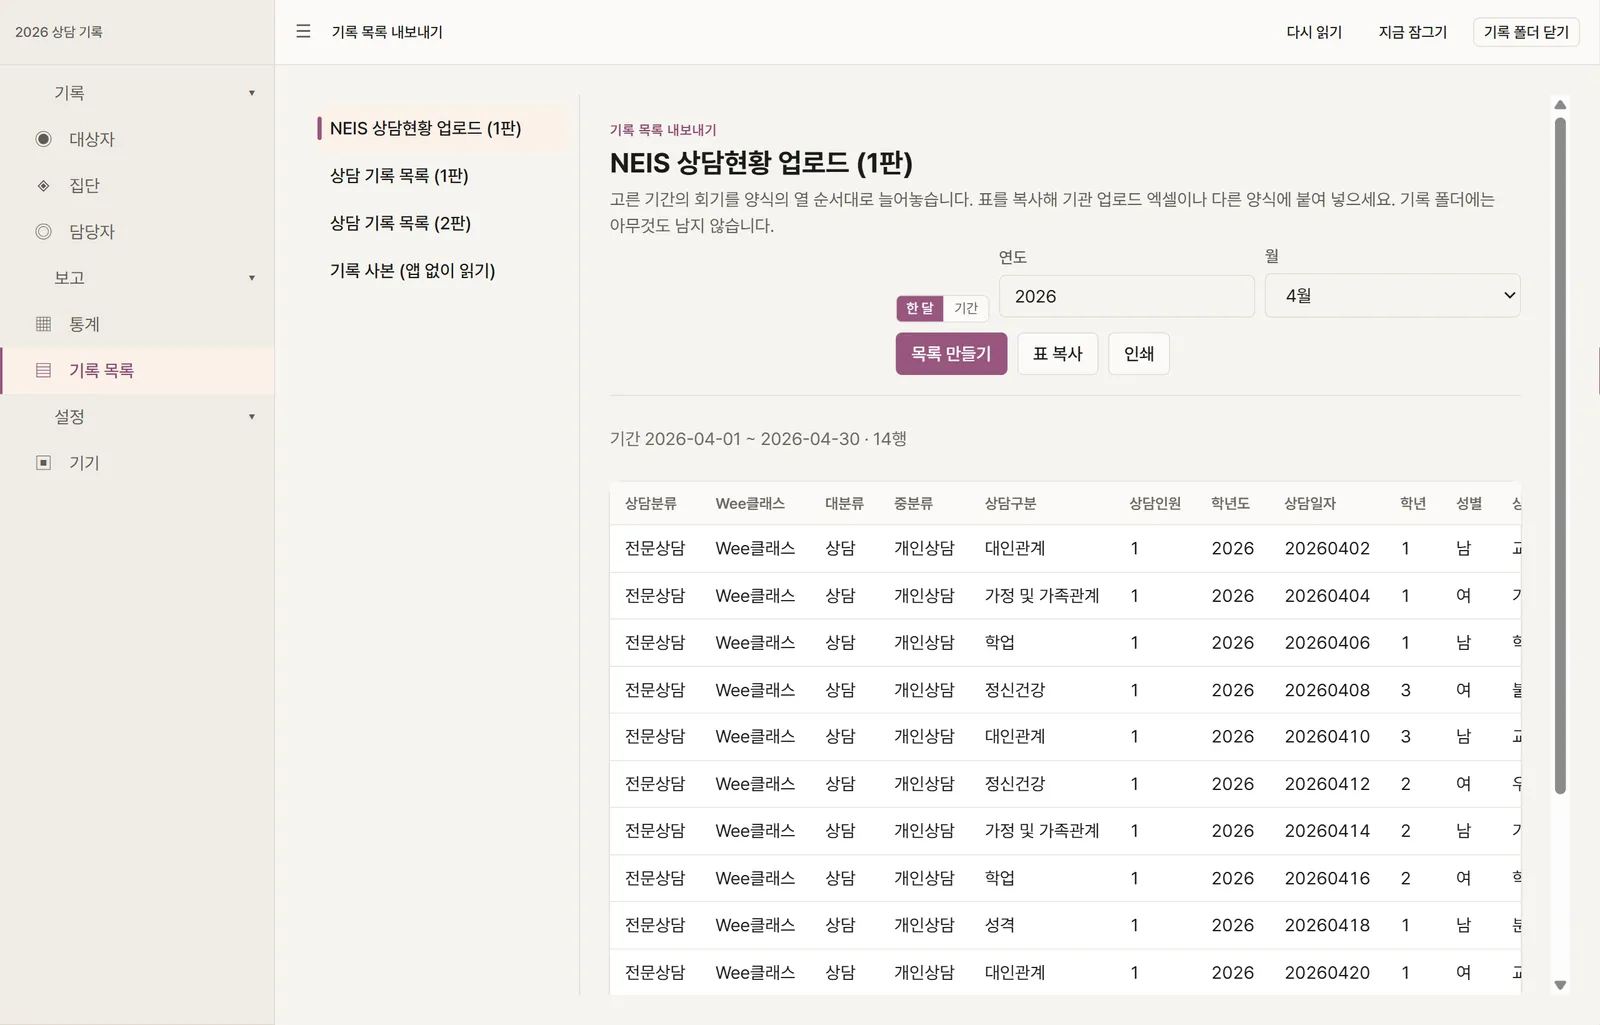Click date cell 20260414
This screenshot has width=1600, height=1025.
click(1327, 830)
